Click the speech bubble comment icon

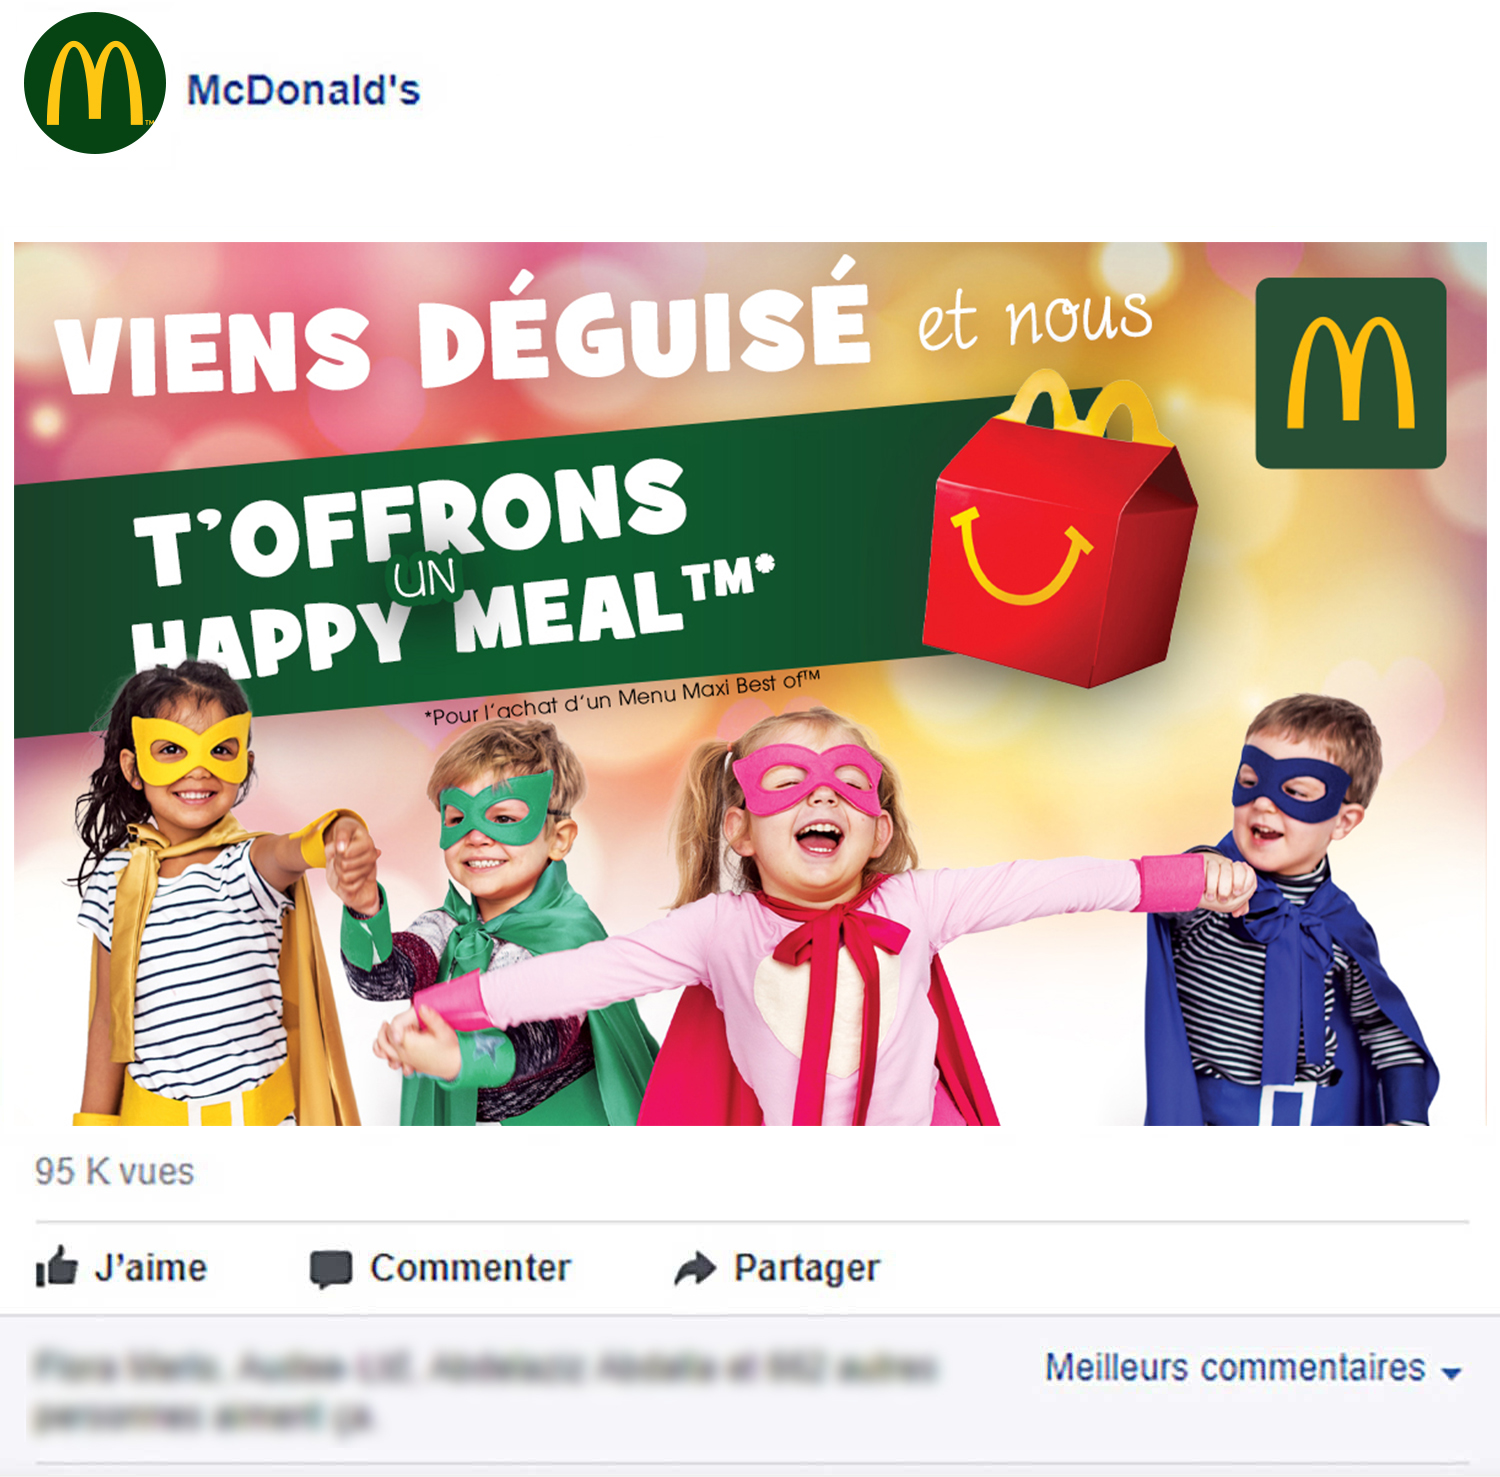(x=331, y=1269)
